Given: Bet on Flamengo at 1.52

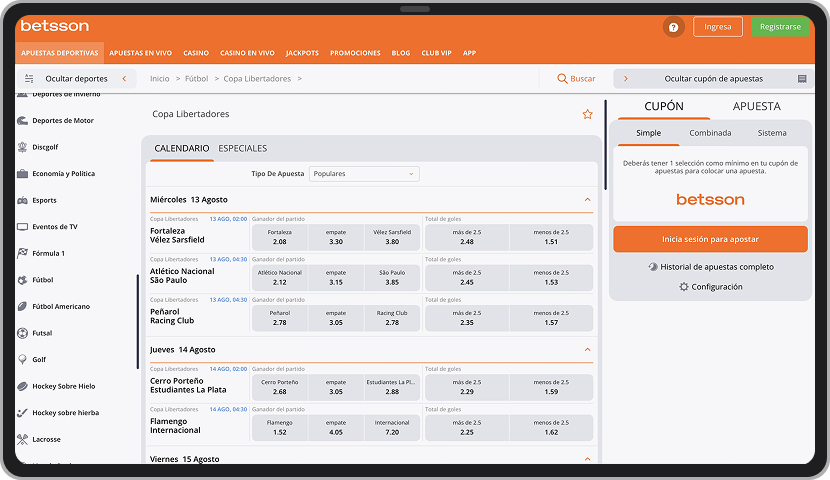Looking at the screenshot, I should pos(279,428).
